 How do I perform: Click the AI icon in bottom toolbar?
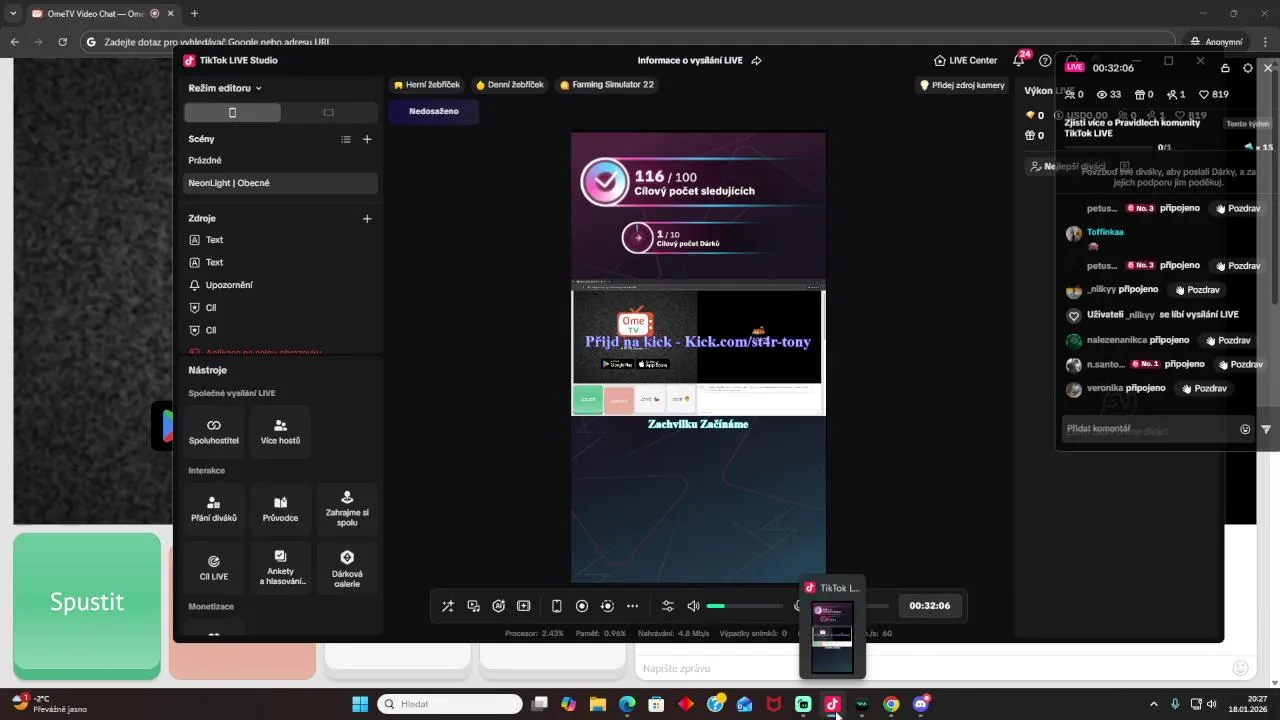498,606
